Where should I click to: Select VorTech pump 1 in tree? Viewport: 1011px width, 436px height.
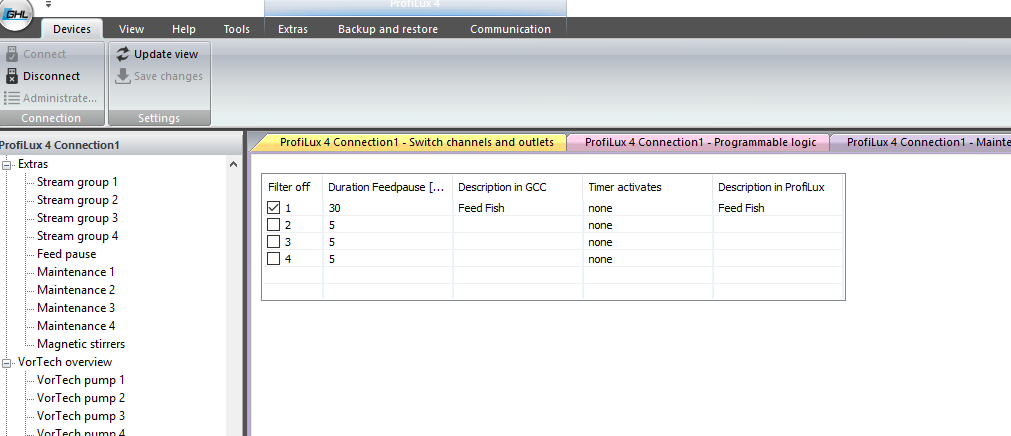(x=81, y=381)
